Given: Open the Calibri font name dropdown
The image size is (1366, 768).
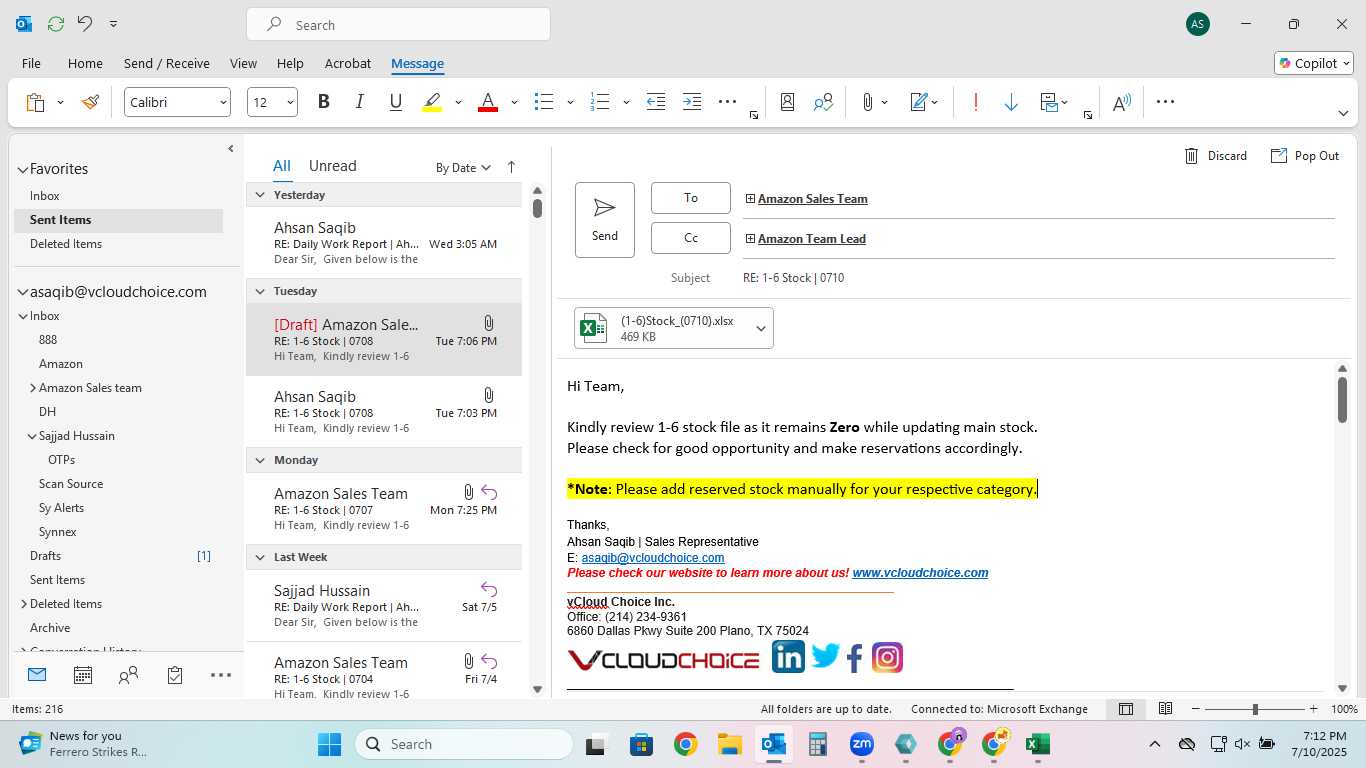Looking at the screenshot, I should tap(223, 102).
